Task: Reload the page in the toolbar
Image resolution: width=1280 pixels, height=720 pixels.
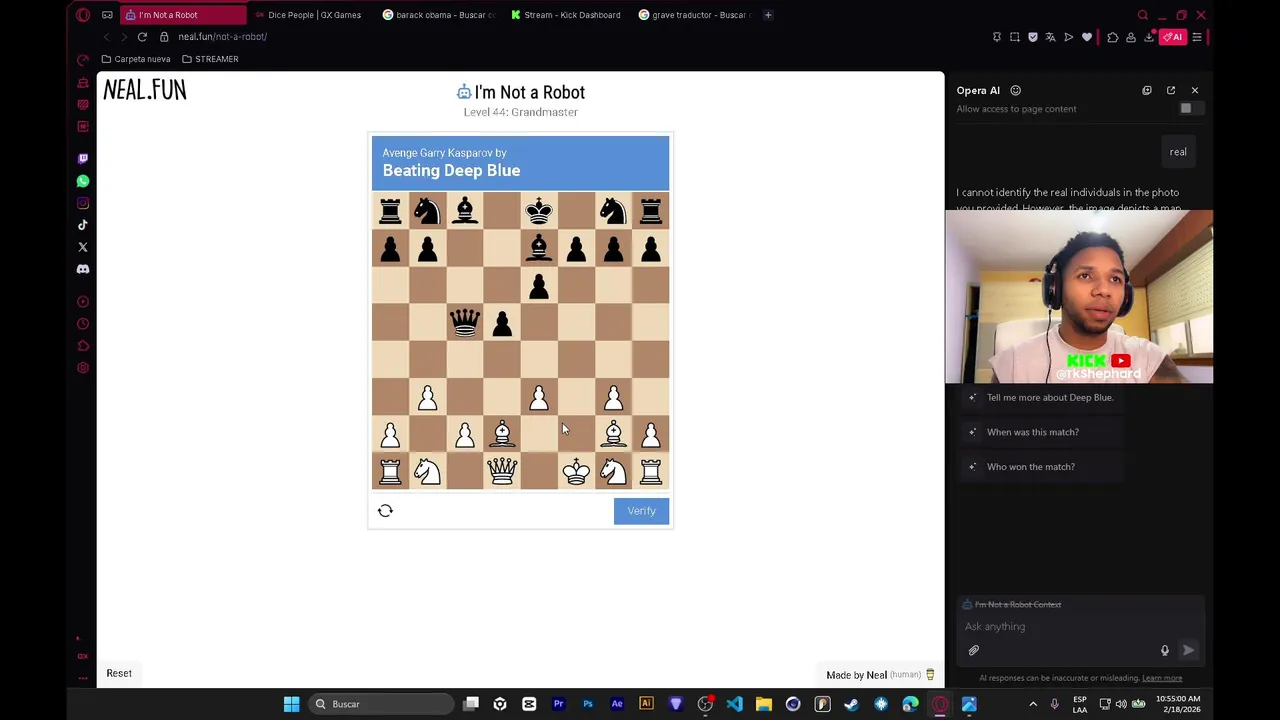Action: point(142,37)
